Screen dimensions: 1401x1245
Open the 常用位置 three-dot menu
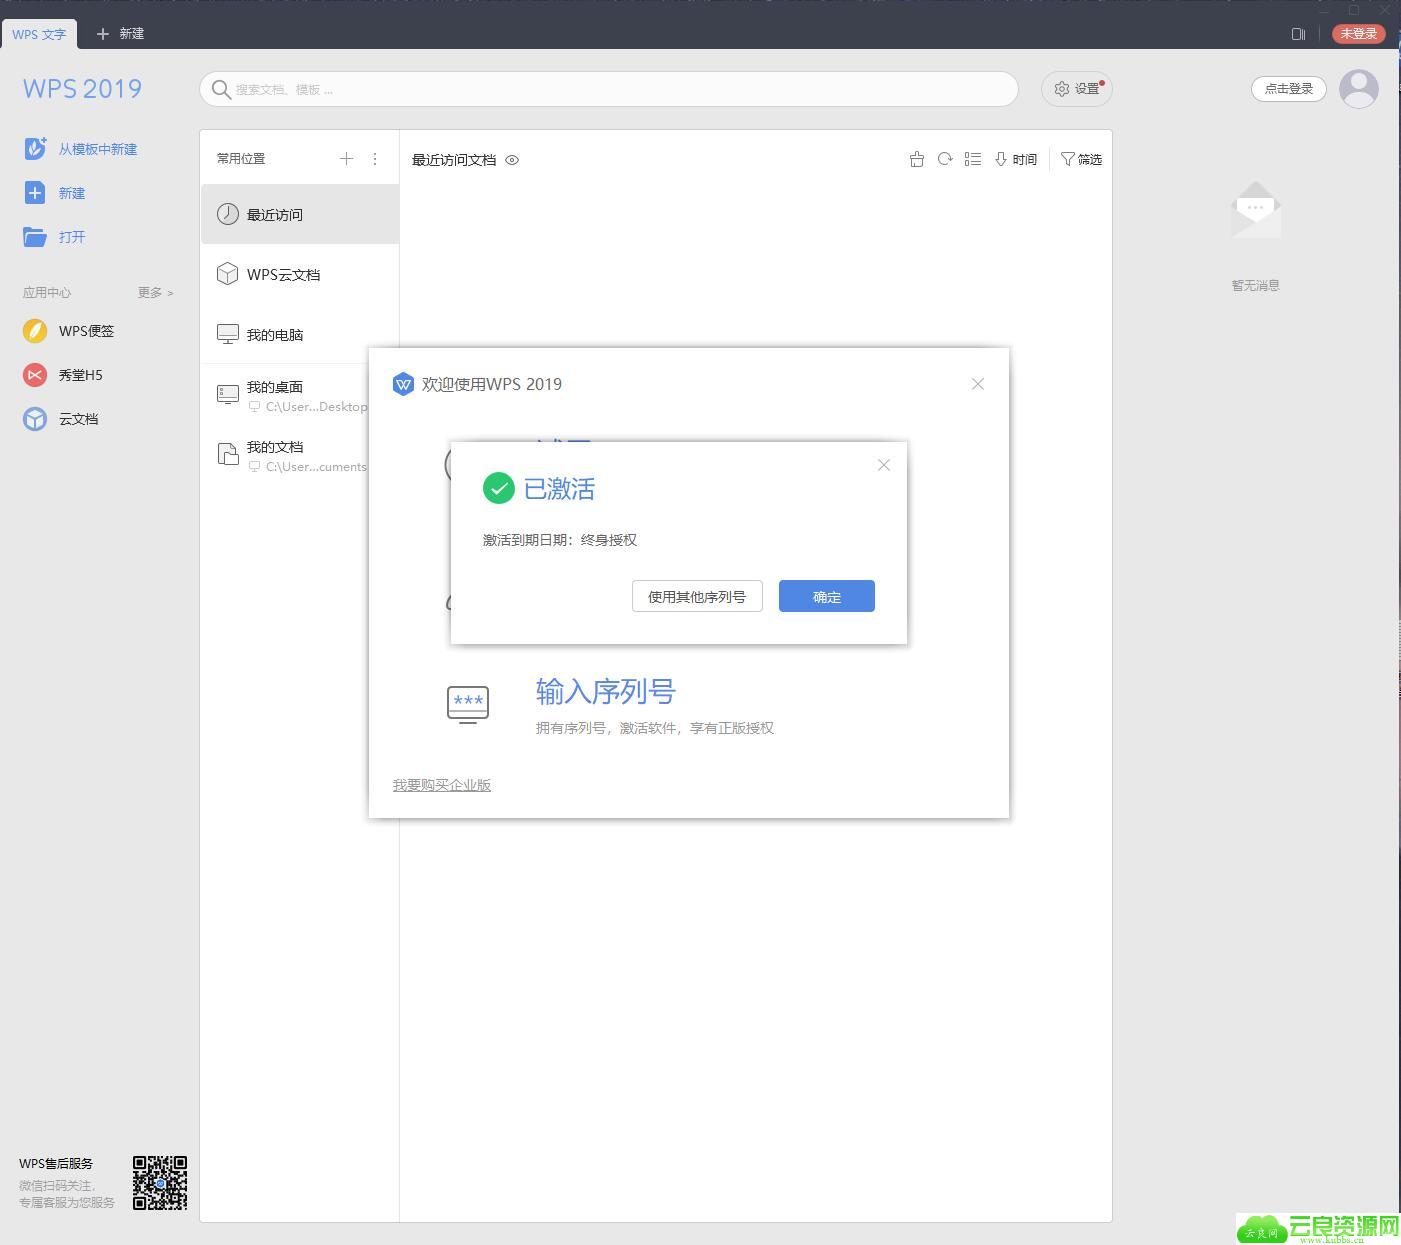pos(375,159)
